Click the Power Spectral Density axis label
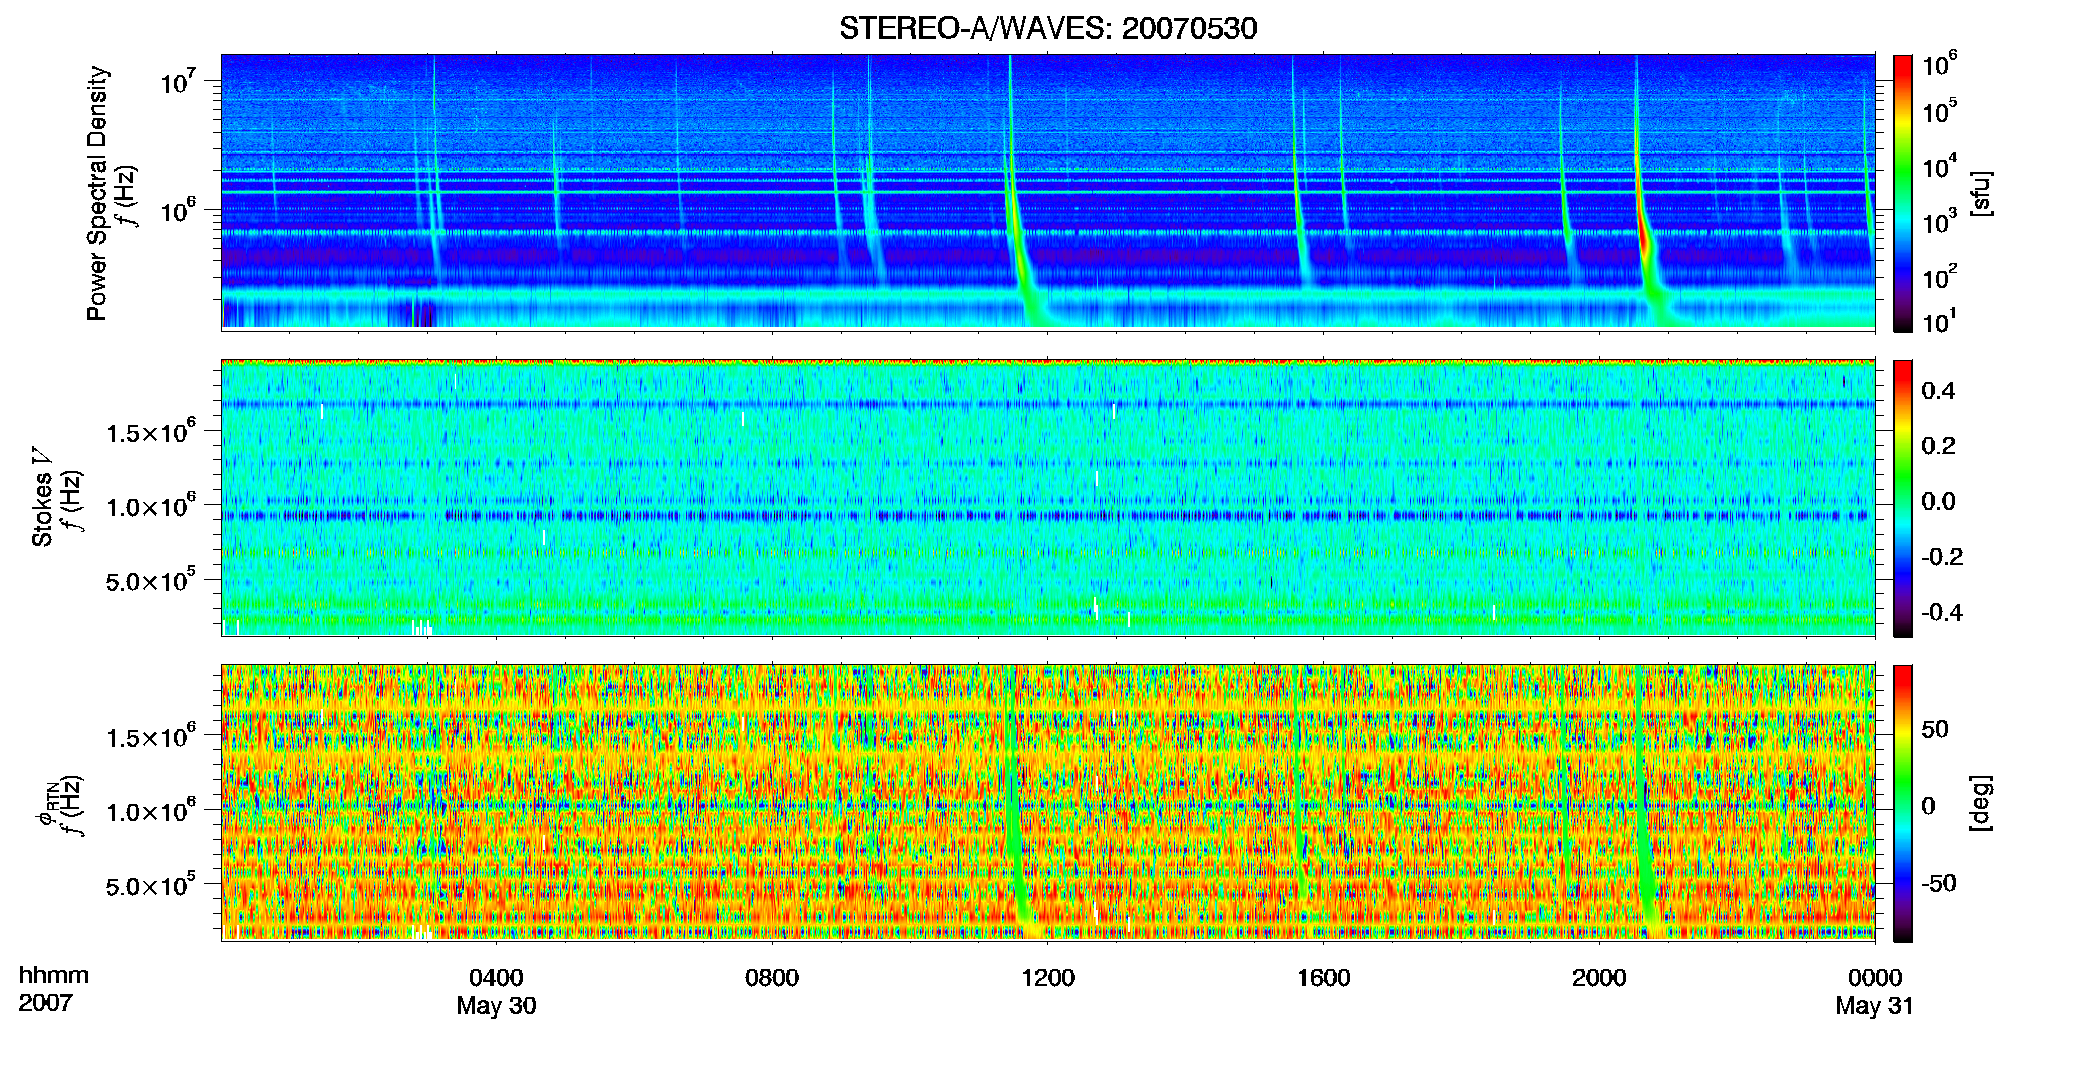The image size is (2096, 1080). pos(110,193)
